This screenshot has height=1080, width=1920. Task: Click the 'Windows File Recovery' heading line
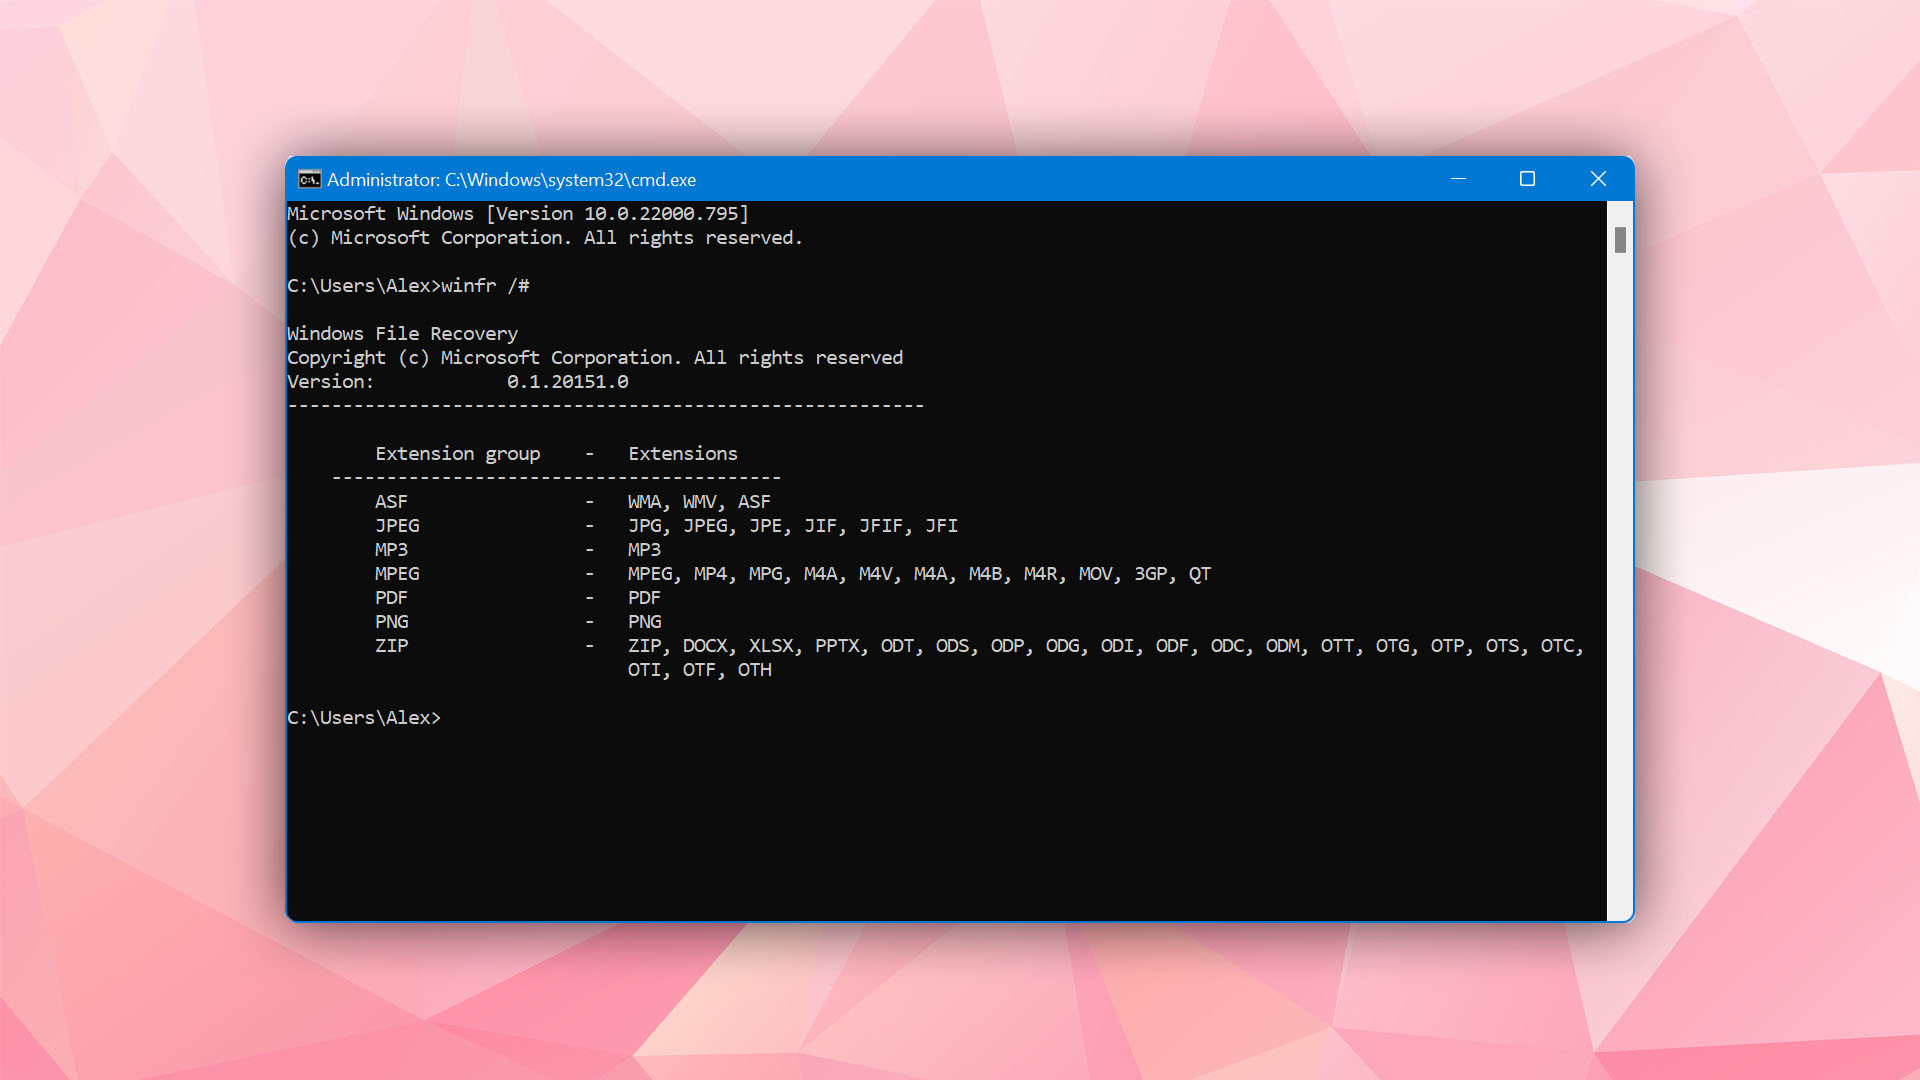coord(402,334)
